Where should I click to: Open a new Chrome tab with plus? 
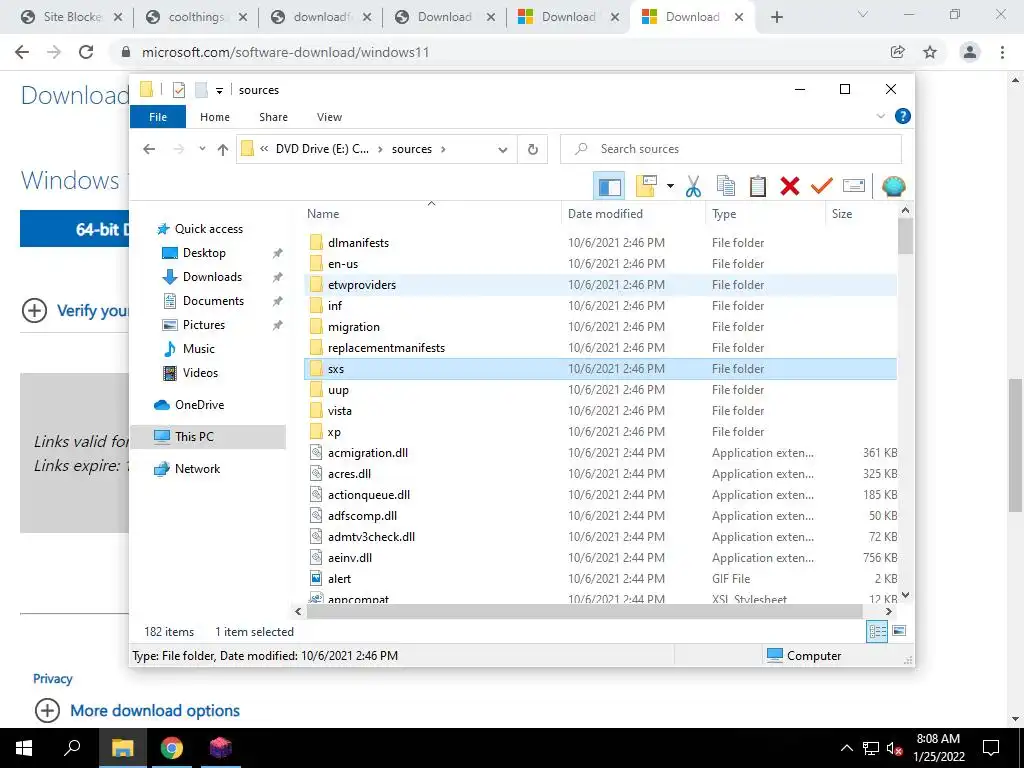(776, 17)
